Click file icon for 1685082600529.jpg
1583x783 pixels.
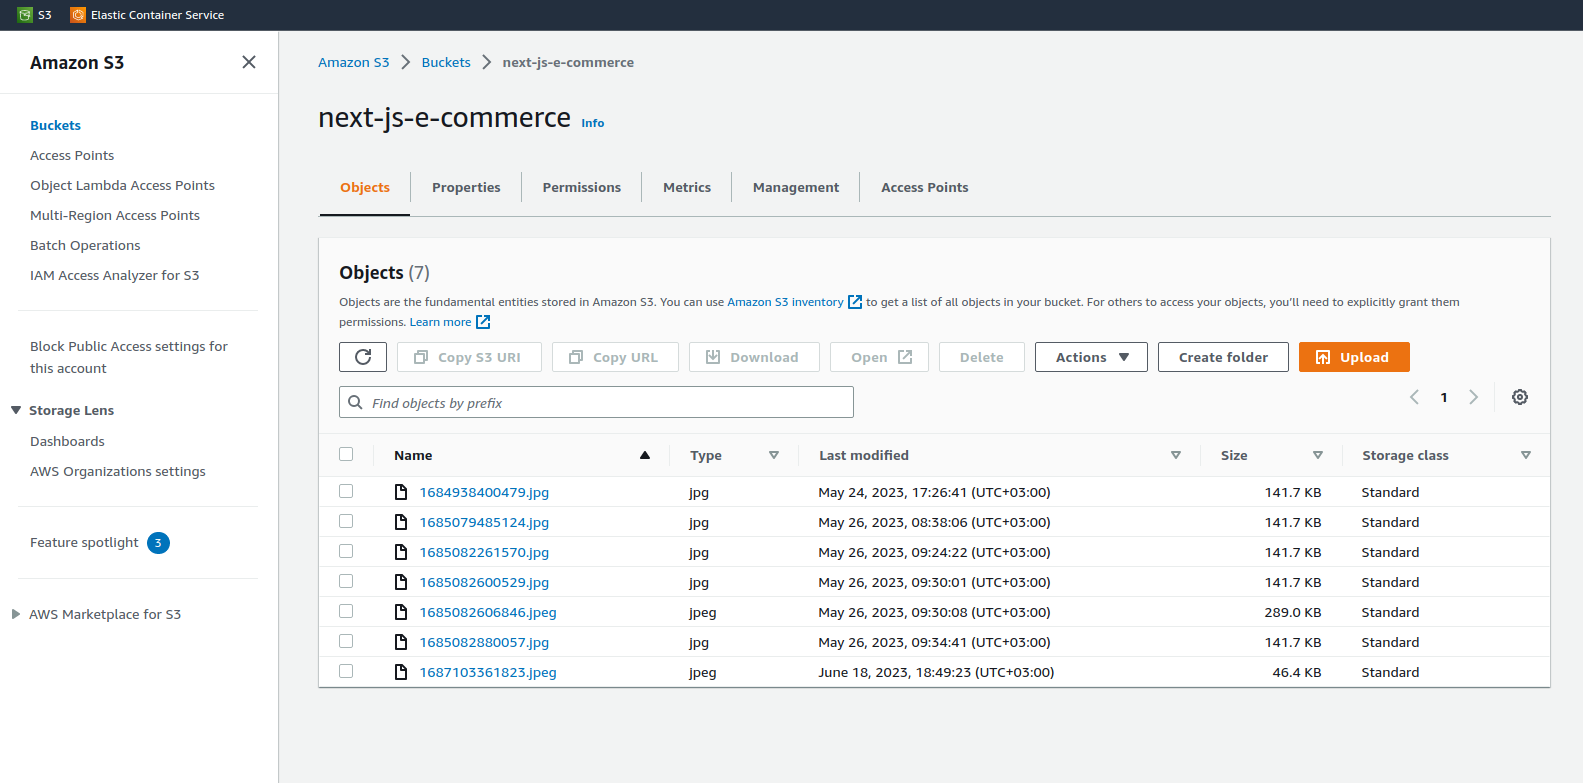point(401,582)
